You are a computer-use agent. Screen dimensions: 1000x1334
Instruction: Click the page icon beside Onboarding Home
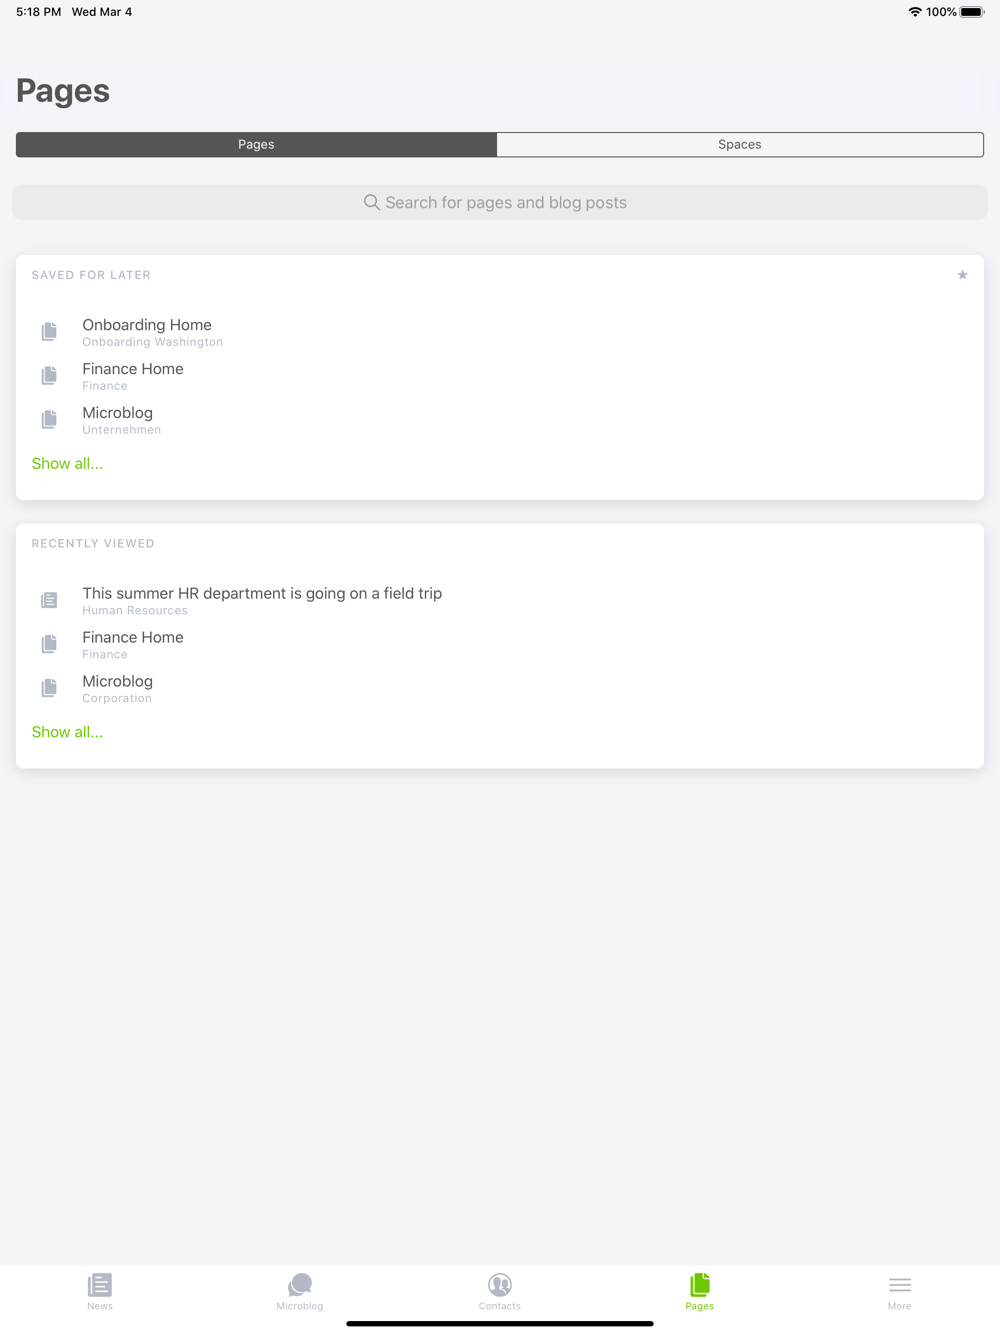click(49, 331)
